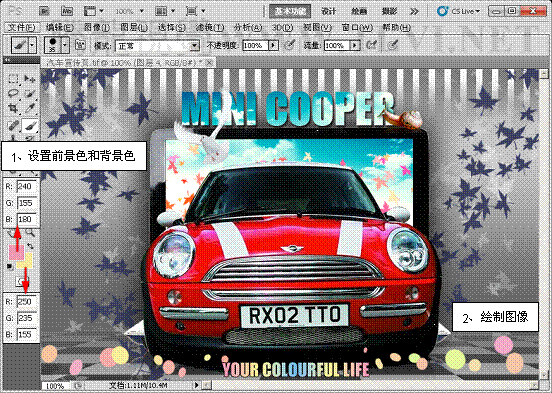Swap foreground and background colors icon

(x=30, y=246)
